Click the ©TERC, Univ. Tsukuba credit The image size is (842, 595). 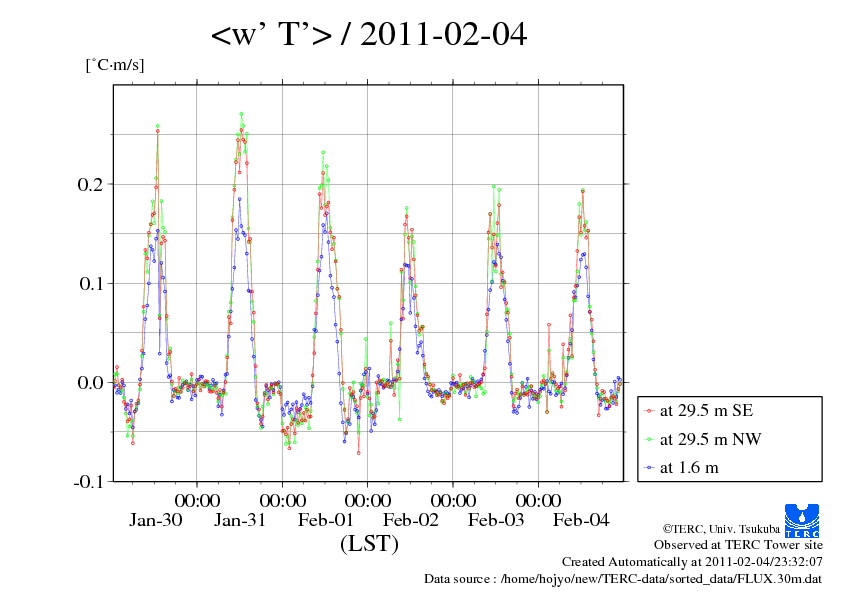pos(721,529)
